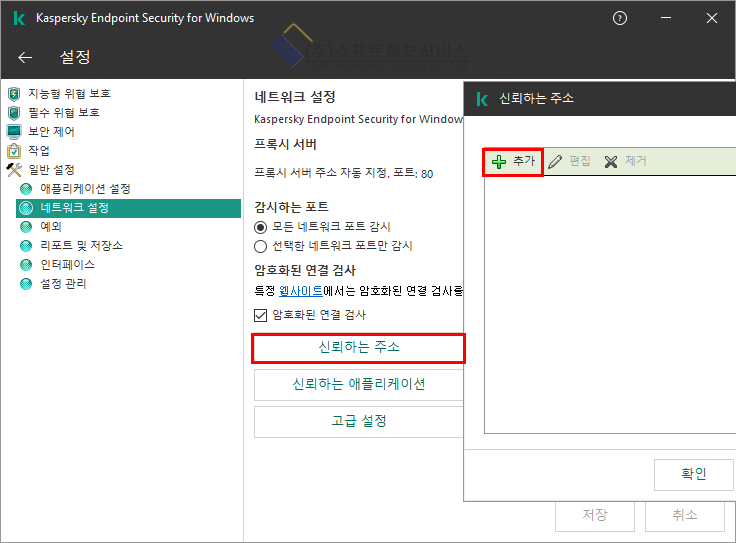Screen dimensions: 736x543
Task: Click the 암호화된 연결 검사 heading
Action: coord(305,270)
